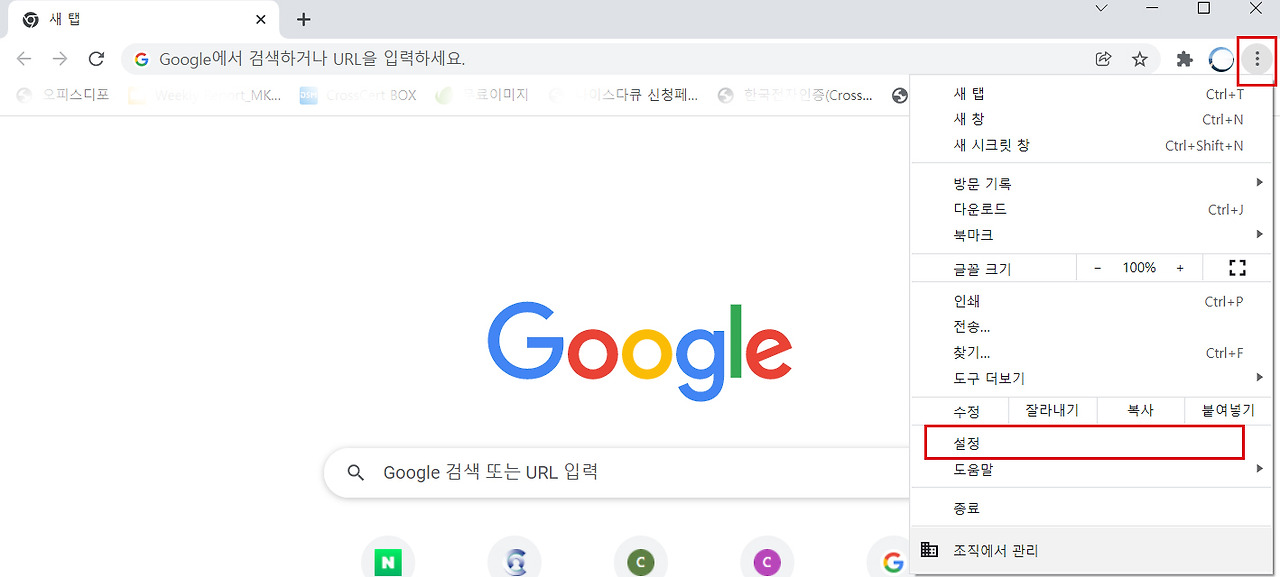Viewport: 1280px width, 577px height.
Task: Click the Google logo image
Action: [x=640, y=350]
